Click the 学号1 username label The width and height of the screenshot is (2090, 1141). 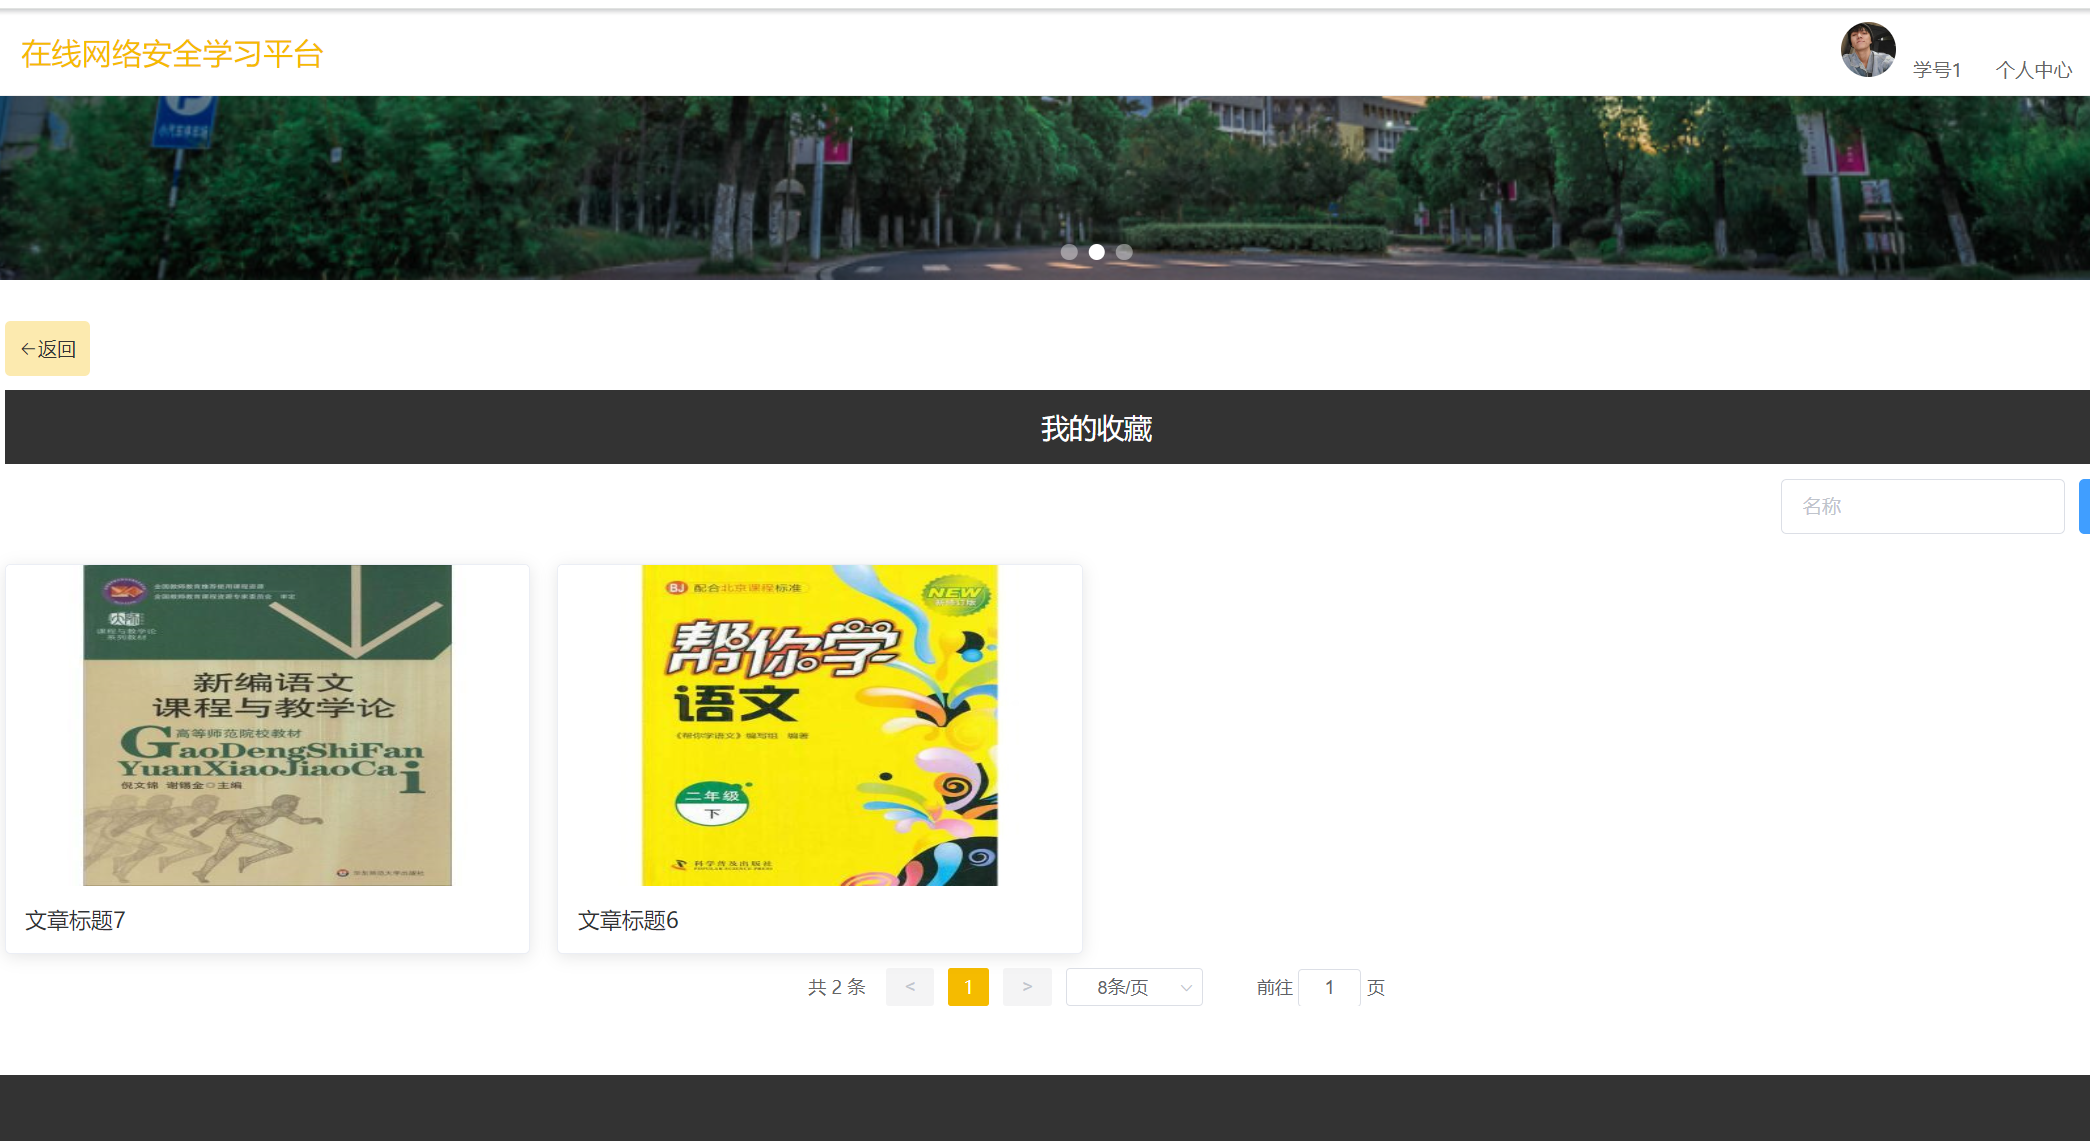point(1937,70)
